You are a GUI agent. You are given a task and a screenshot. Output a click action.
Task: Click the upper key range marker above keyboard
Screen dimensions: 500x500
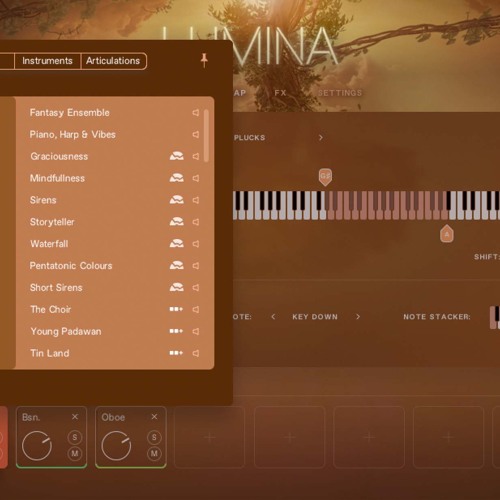(x=325, y=177)
